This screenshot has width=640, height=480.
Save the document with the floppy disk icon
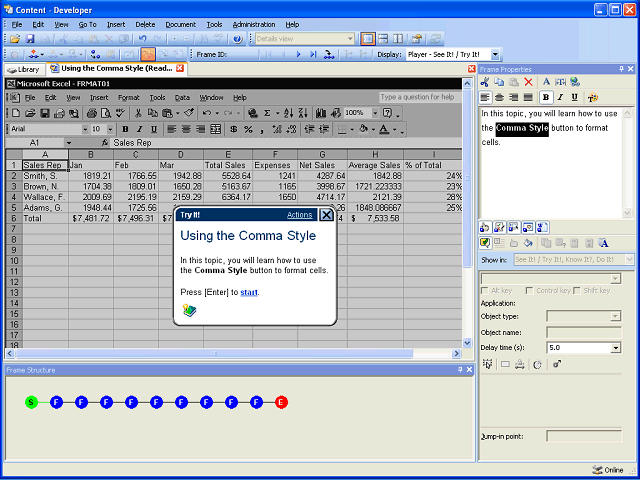pos(30,39)
